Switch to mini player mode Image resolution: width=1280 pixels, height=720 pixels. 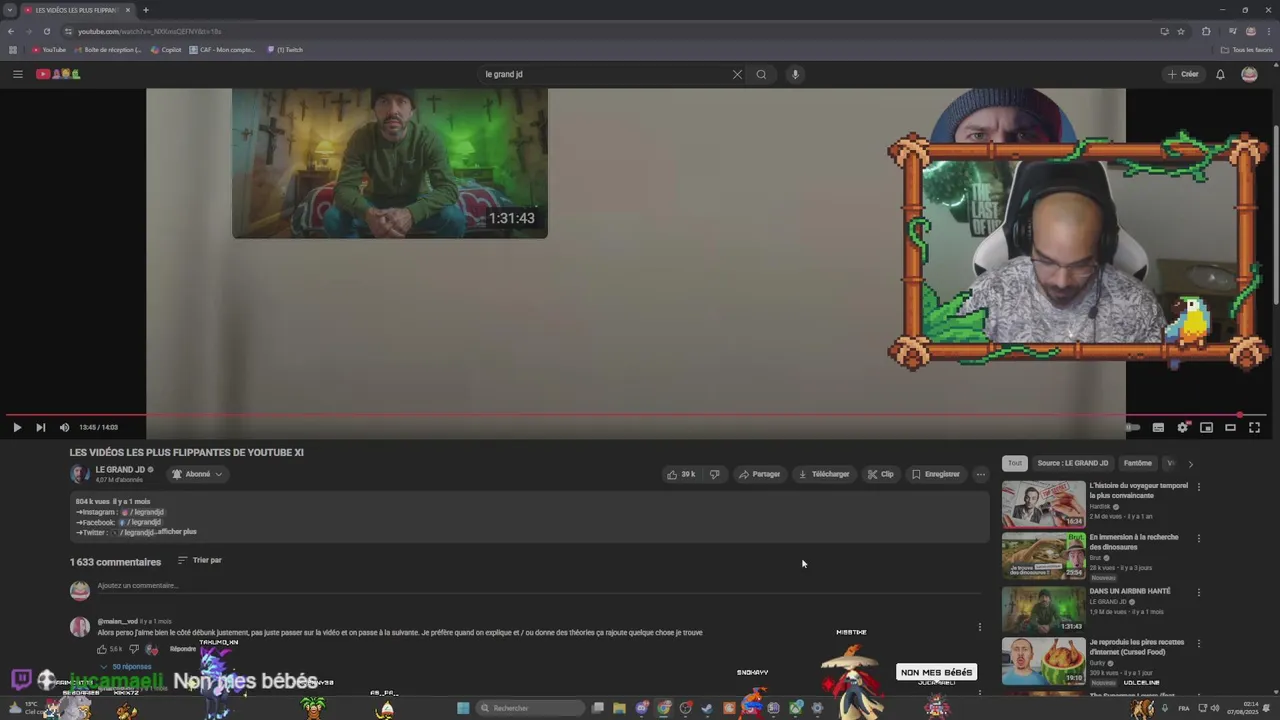point(1207,427)
